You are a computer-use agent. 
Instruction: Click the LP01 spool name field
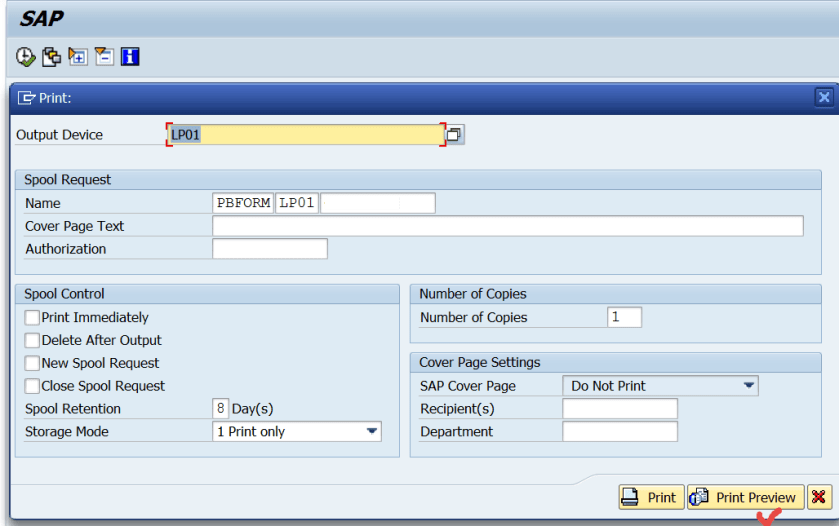pos(297,203)
